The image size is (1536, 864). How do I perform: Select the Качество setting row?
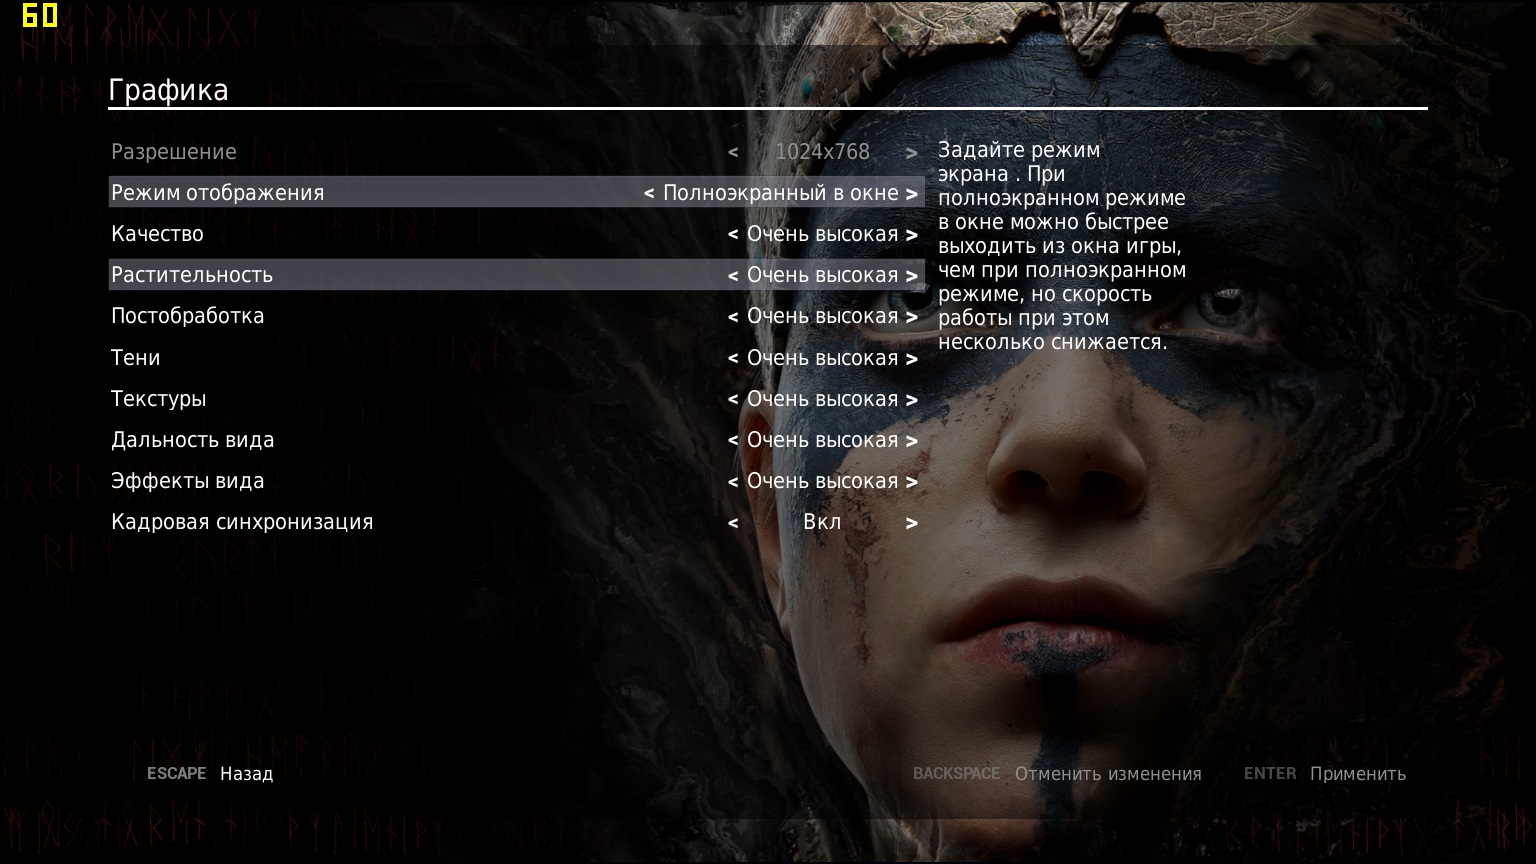(516, 234)
